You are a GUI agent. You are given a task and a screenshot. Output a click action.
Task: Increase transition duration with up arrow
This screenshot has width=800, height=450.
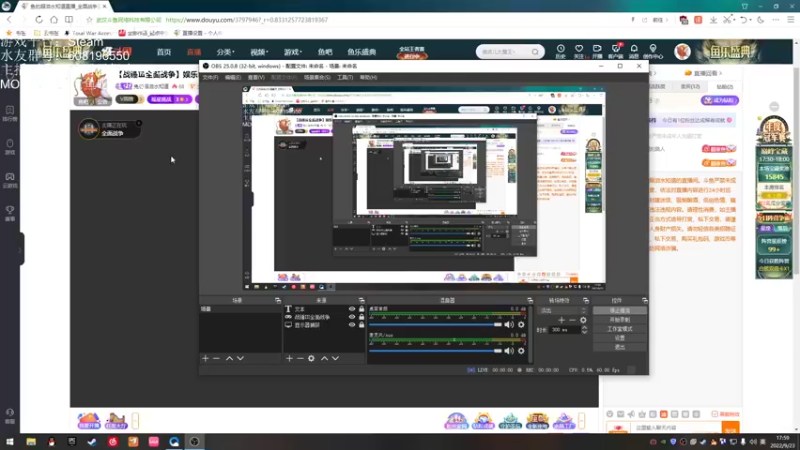coord(584,328)
